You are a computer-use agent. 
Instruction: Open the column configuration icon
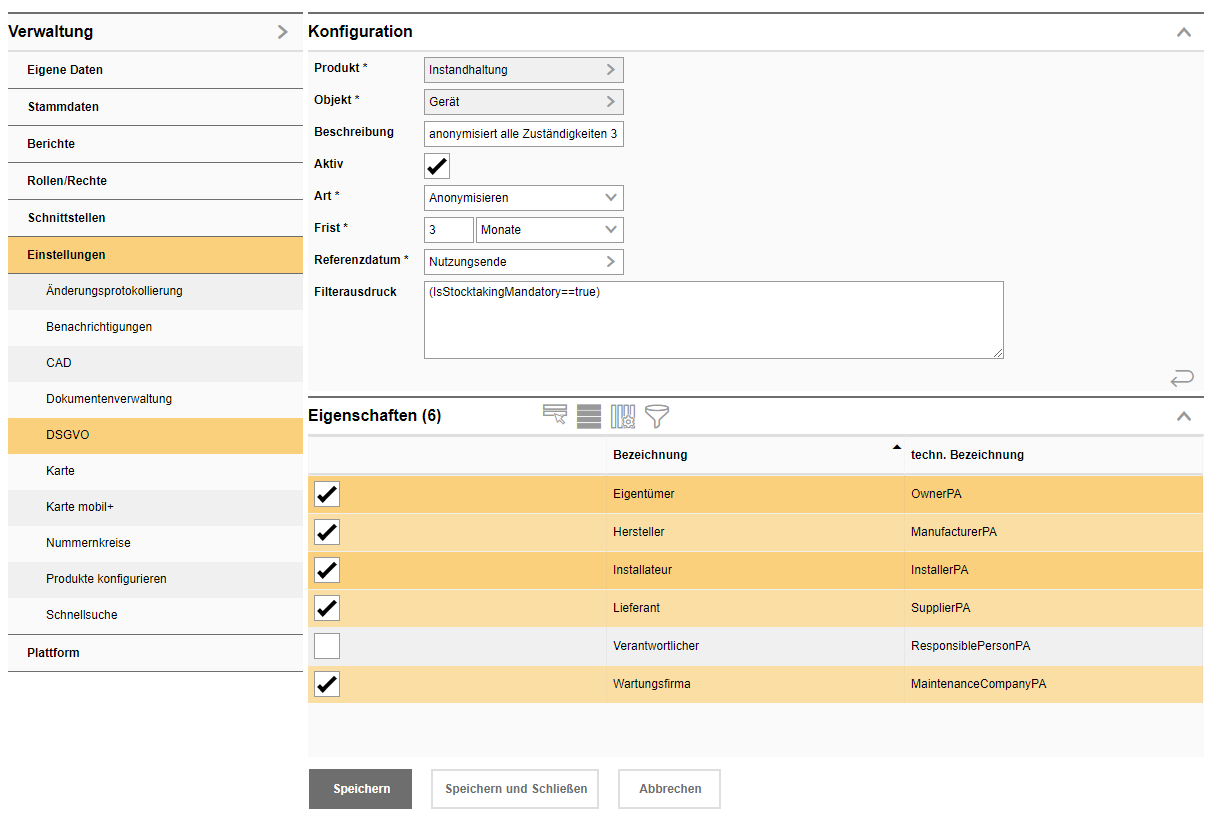[x=623, y=416]
